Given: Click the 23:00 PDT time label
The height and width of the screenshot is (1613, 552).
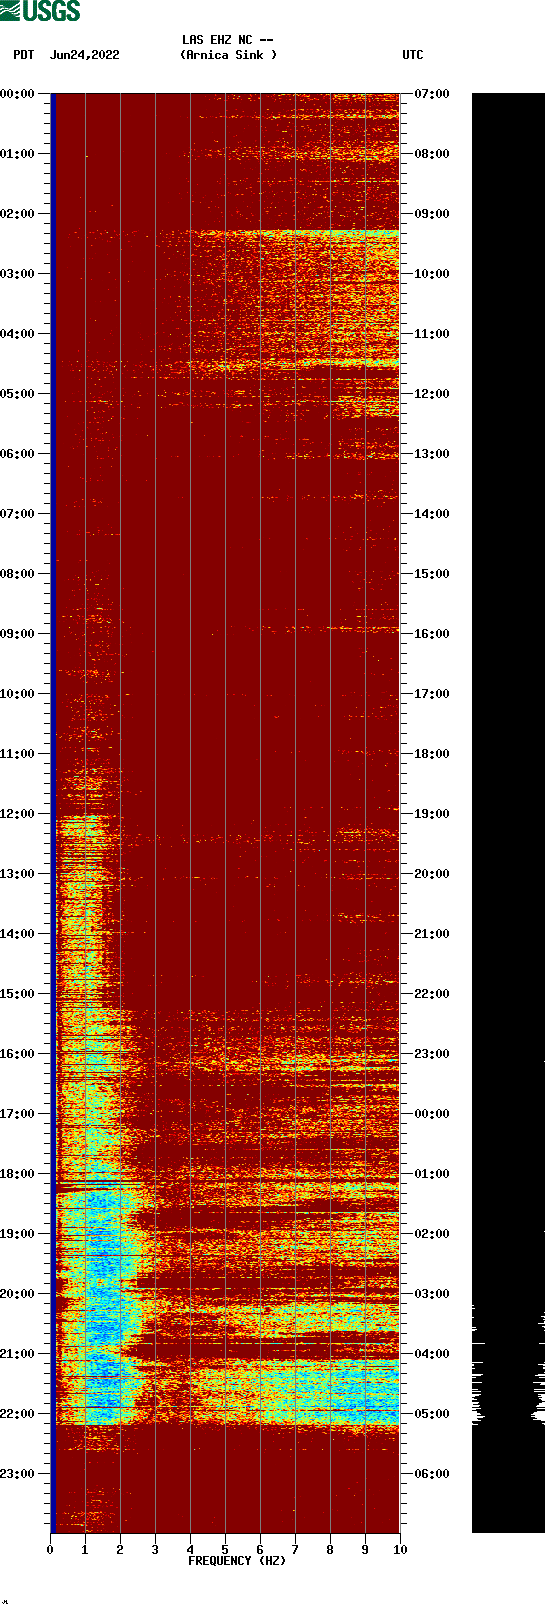Looking at the screenshot, I should 17,1473.
